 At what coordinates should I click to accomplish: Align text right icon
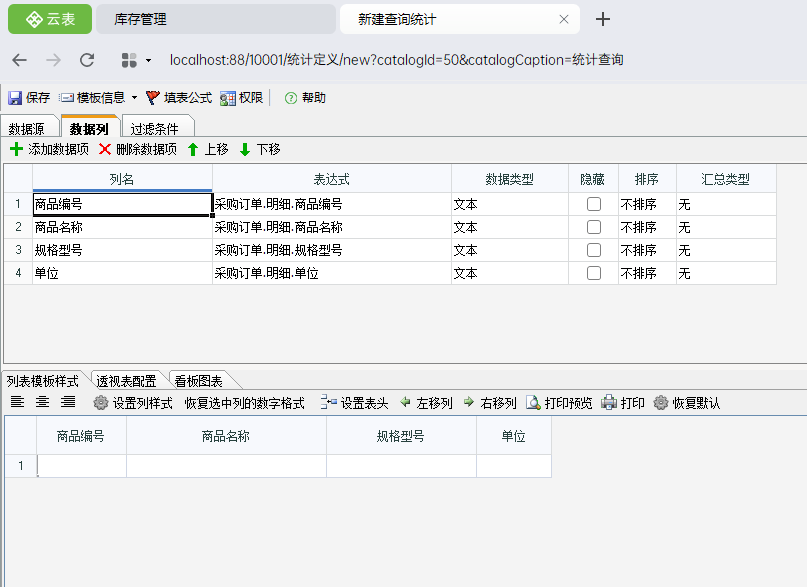click(x=68, y=402)
